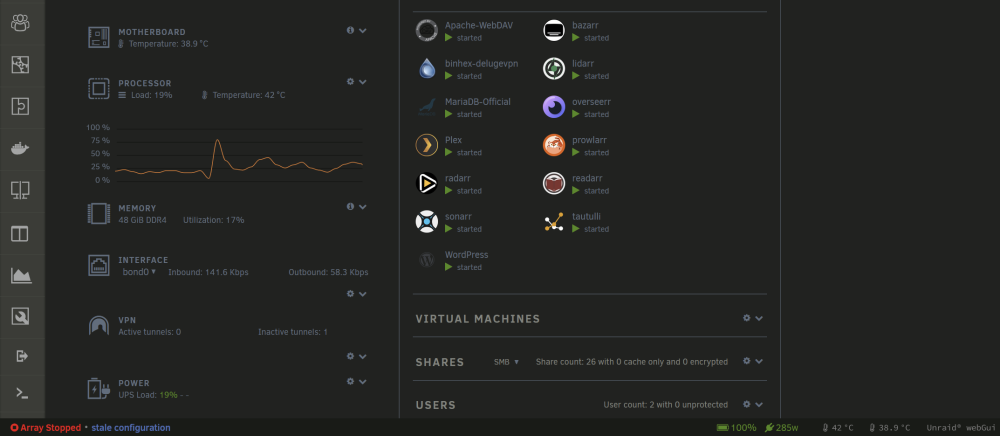The height and width of the screenshot is (436, 1000).
Task: Collapse the Processor section chevron
Action: [x=363, y=82]
